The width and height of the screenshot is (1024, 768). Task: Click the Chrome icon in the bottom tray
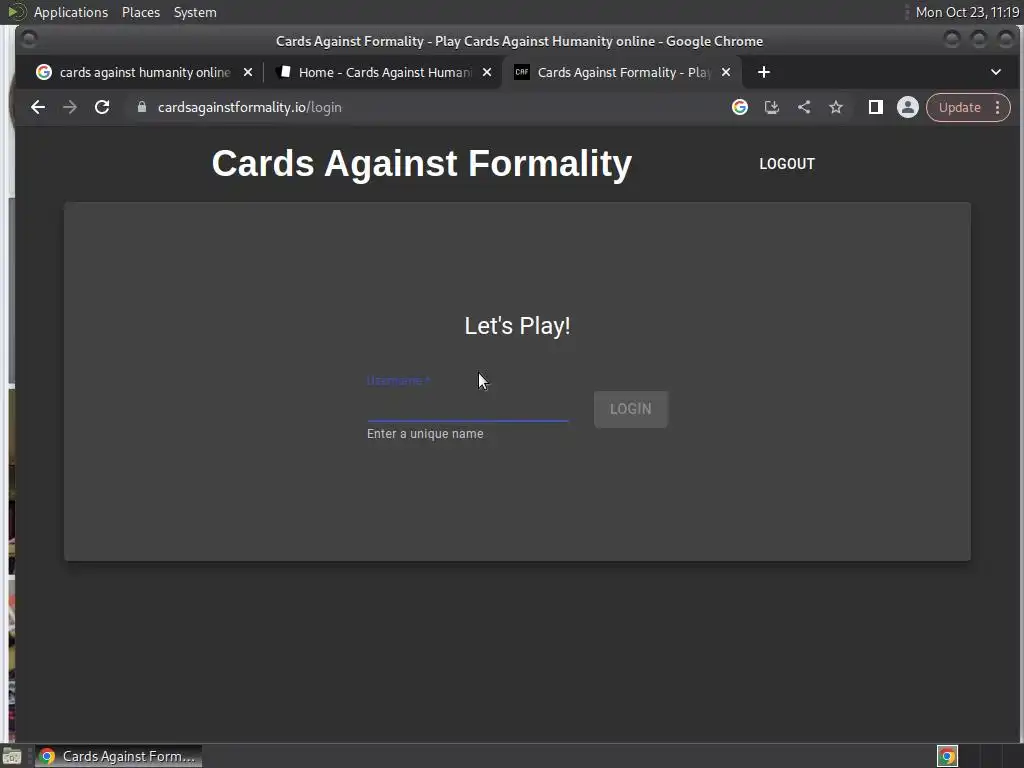947,756
